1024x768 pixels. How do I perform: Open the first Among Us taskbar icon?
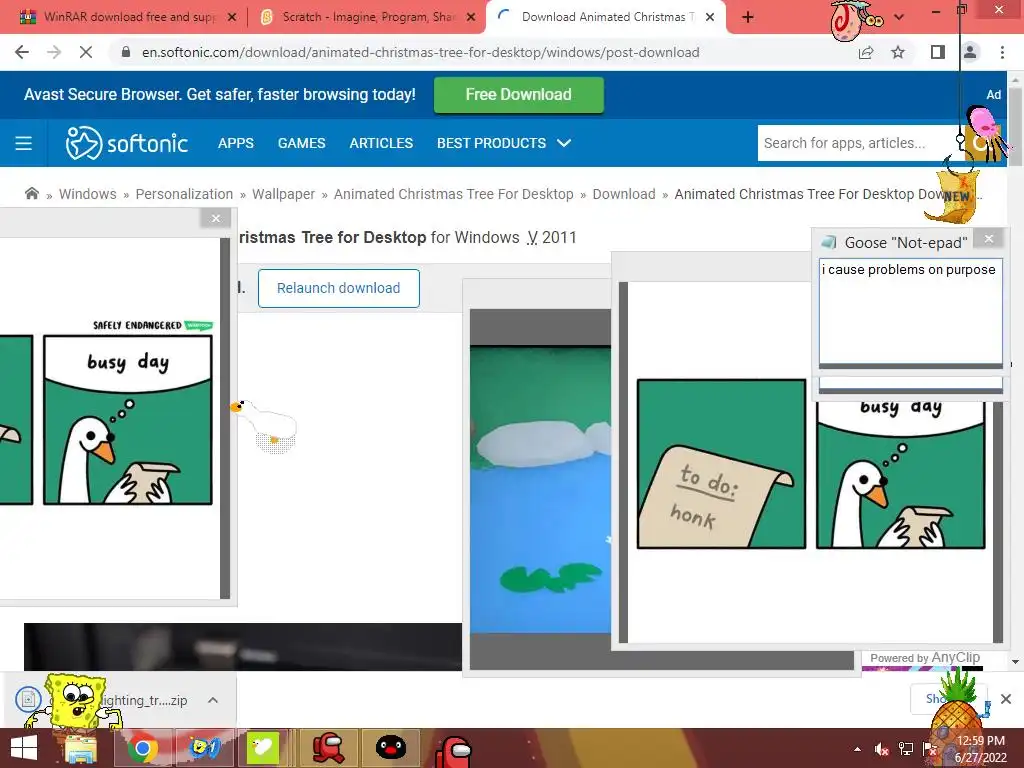pyautogui.click(x=327, y=748)
